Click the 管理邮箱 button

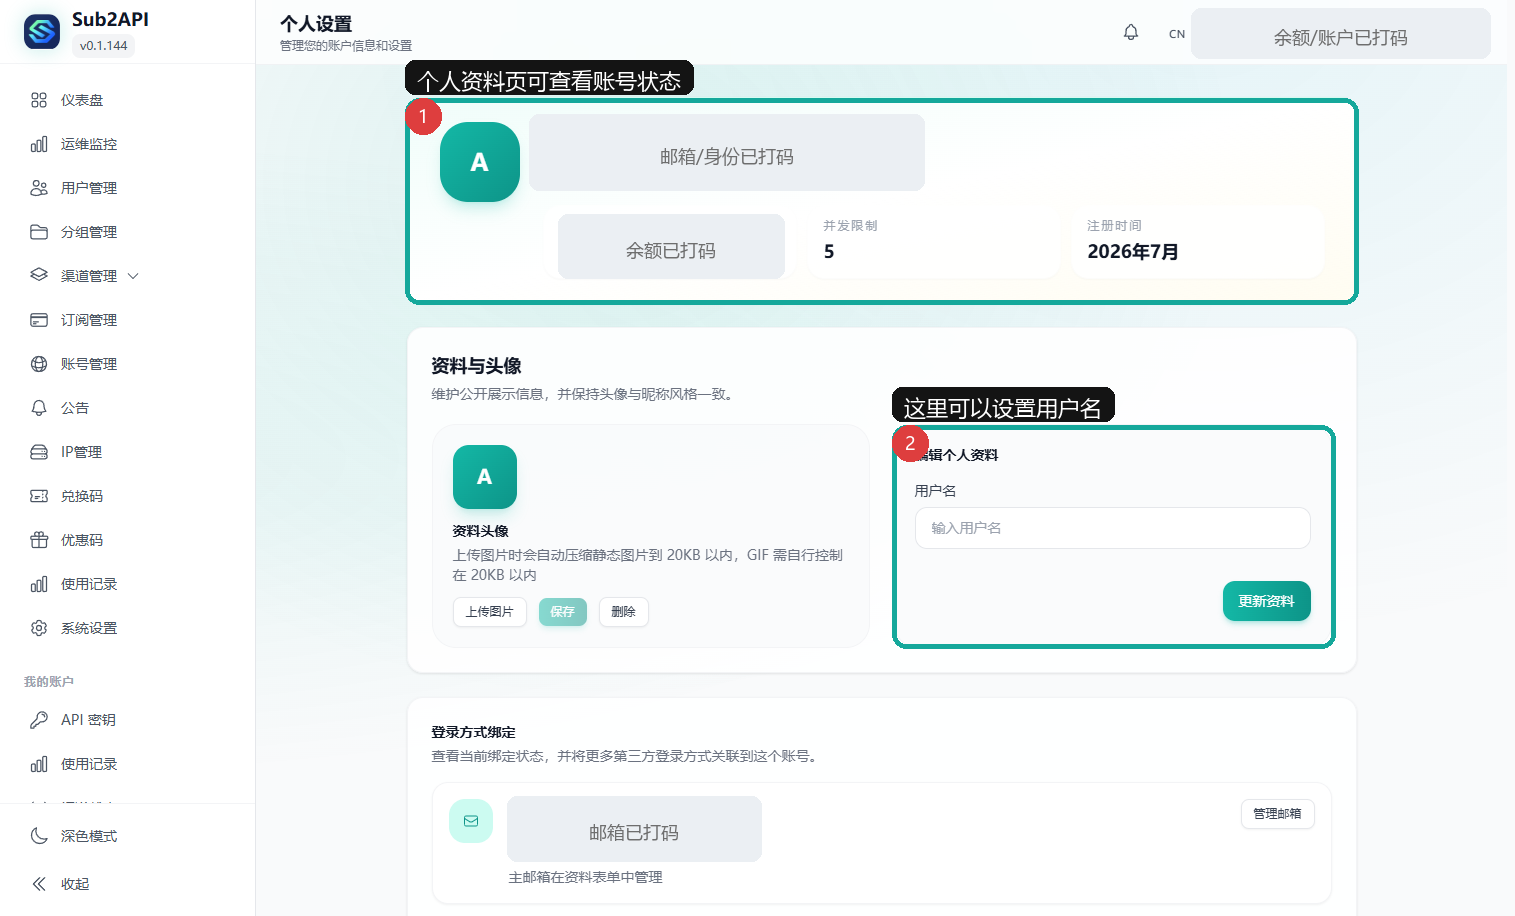(1278, 814)
